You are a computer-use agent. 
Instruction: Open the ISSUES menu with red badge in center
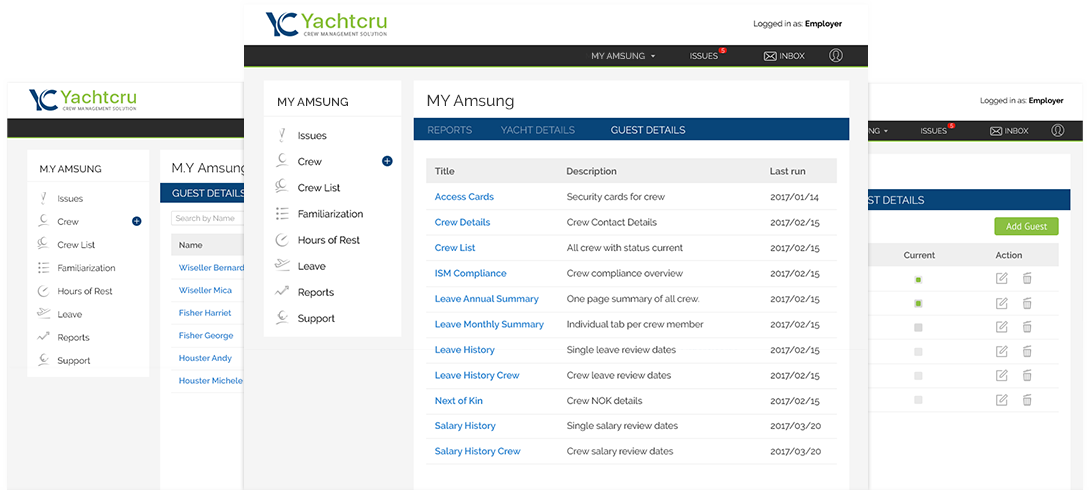(x=706, y=56)
